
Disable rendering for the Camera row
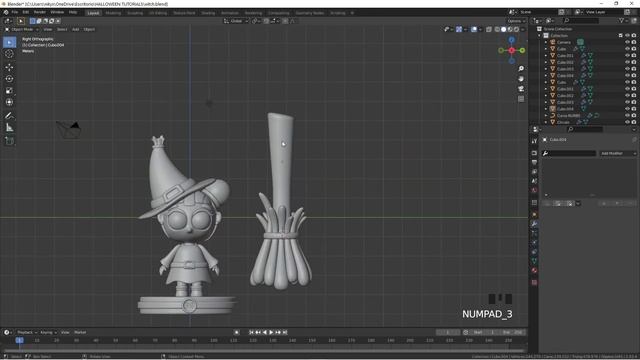[x=634, y=42]
